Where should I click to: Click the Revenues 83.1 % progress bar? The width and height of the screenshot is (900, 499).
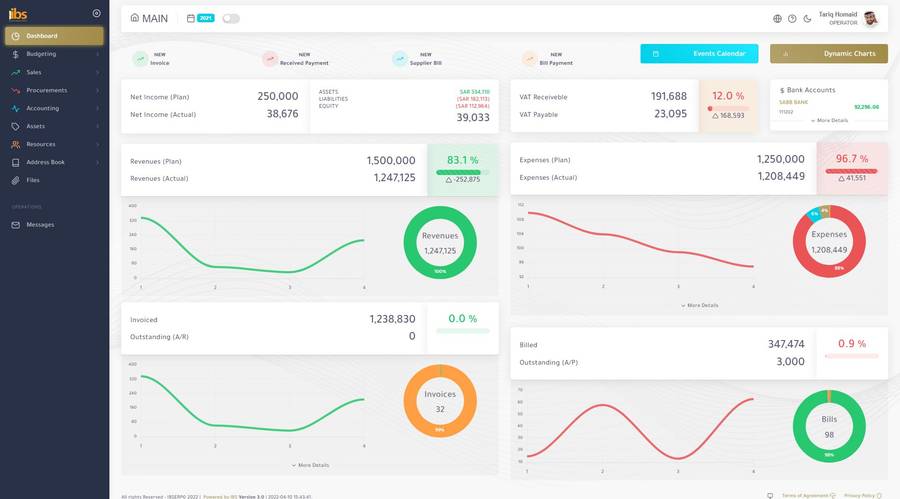tap(463, 172)
